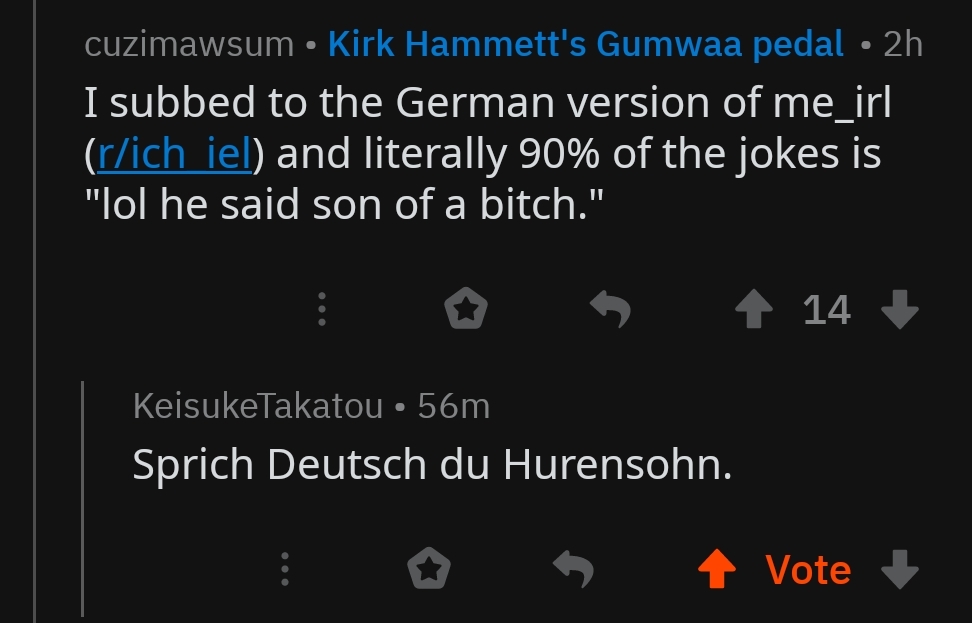This screenshot has height=623, width=972.
Task: Downvote the 'Sprich Deutsch' reply
Action: click(x=900, y=570)
